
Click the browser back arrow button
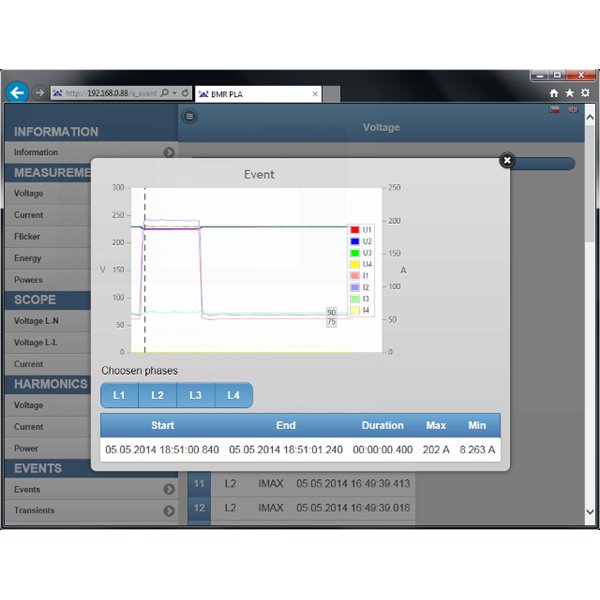pos(17,92)
